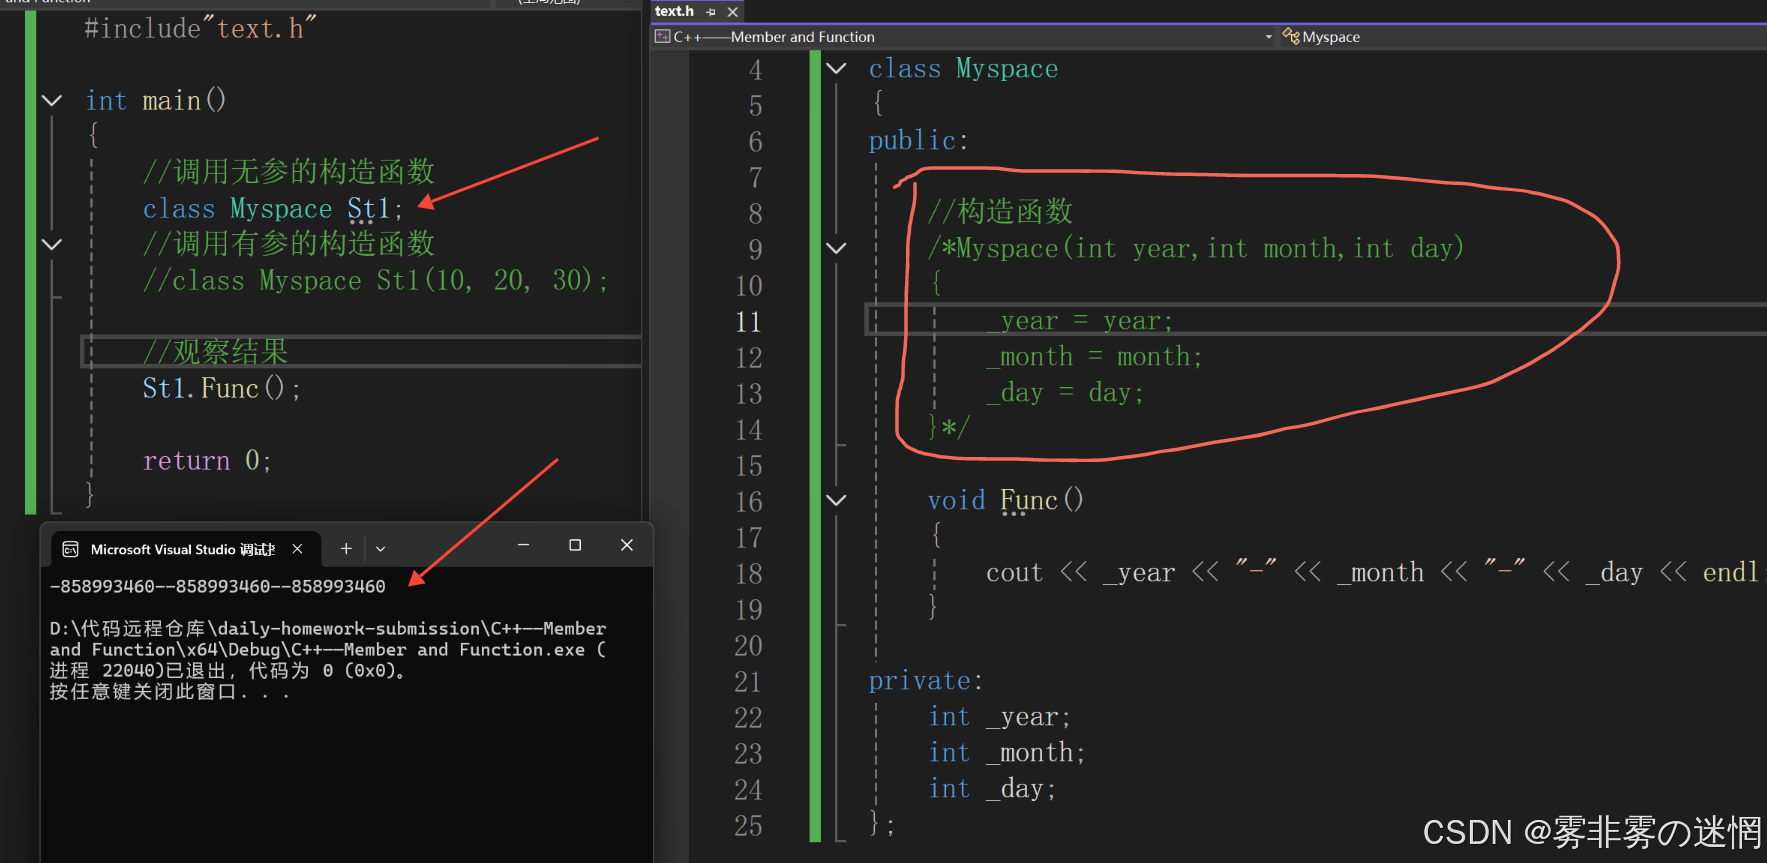Collapse the comment block starting at 调用有参的构造函数
This screenshot has width=1767, height=863.
[52, 244]
